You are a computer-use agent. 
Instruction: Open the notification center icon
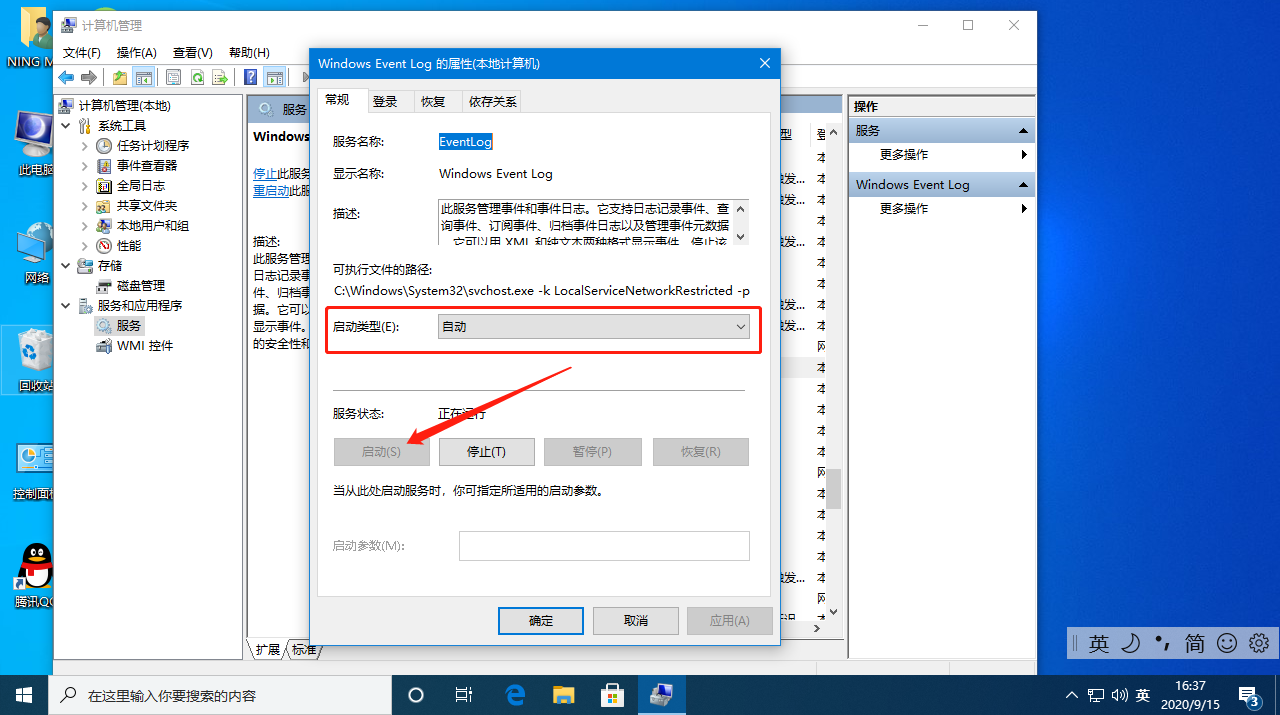pyautogui.click(x=1249, y=695)
